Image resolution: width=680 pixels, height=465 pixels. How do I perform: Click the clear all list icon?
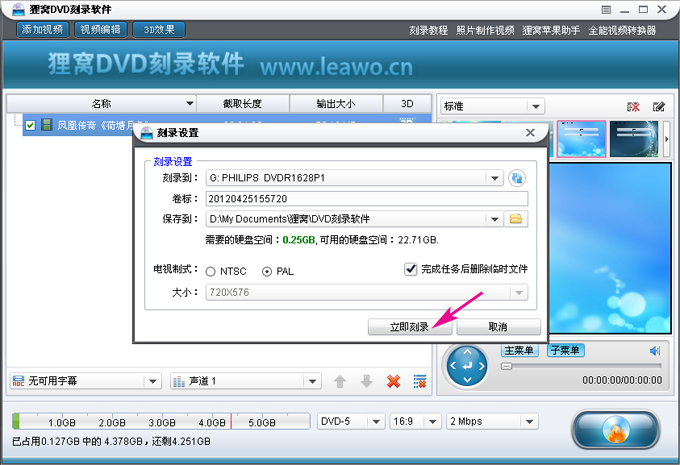click(420, 381)
